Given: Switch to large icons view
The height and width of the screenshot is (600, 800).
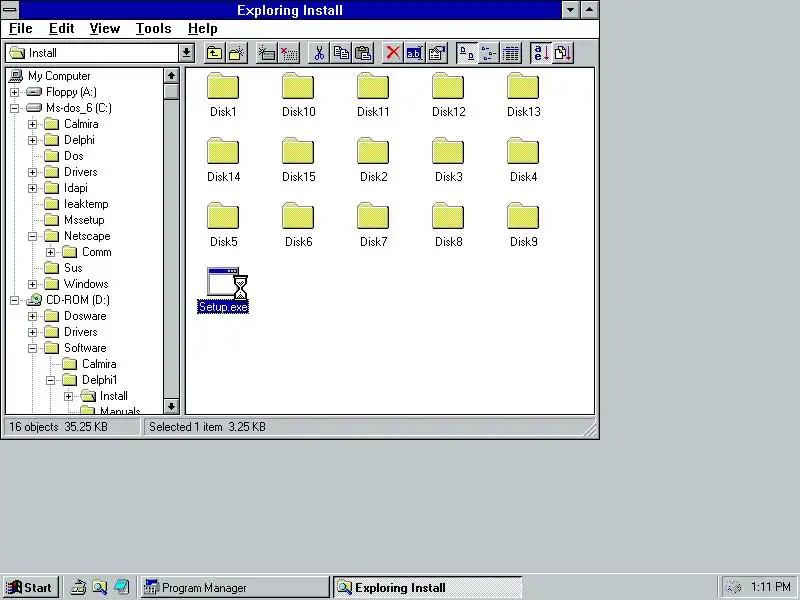Looking at the screenshot, I should pos(467,53).
